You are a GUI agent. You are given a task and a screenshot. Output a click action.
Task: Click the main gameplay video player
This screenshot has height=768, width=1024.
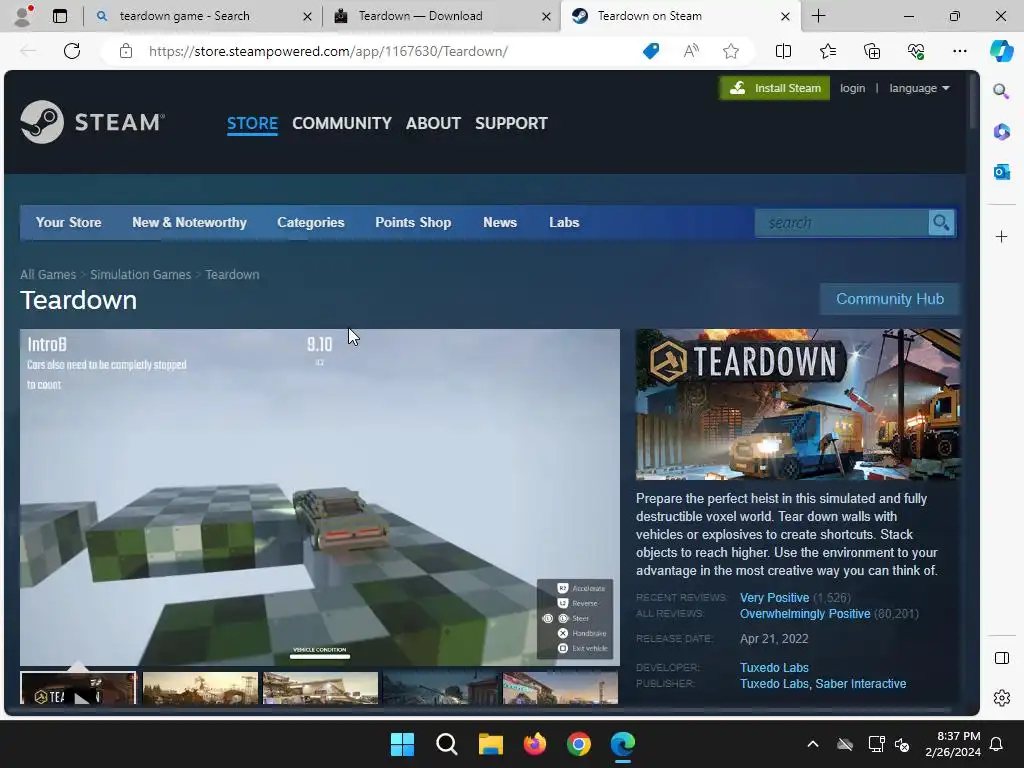point(319,497)
